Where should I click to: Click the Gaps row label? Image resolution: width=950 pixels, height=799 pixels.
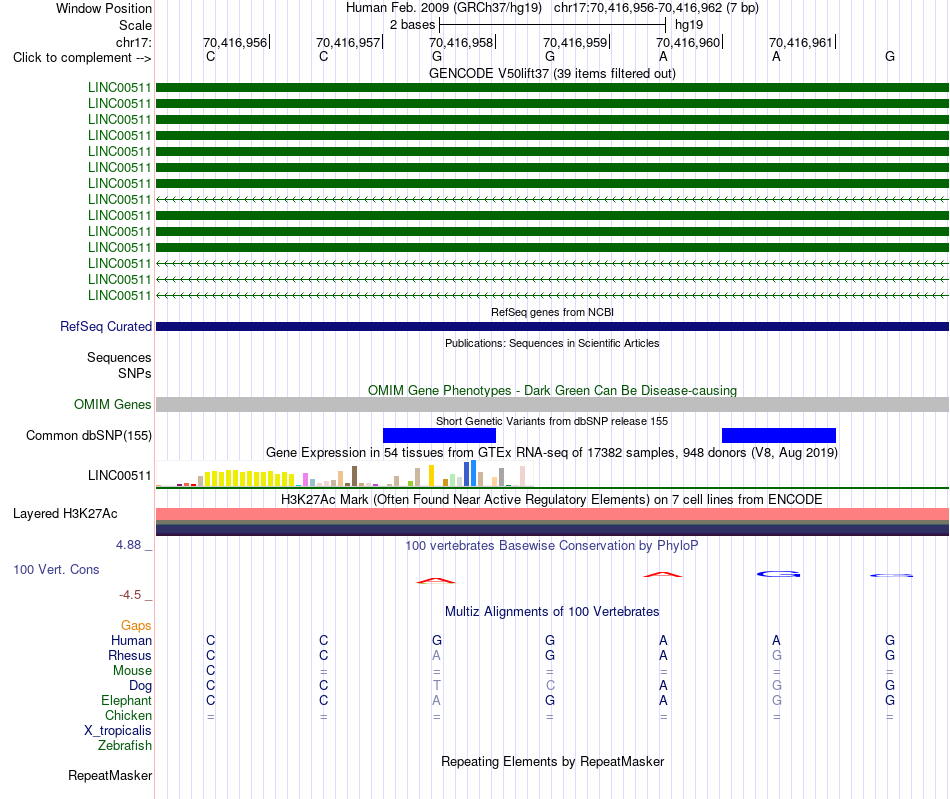pyautogui.click(x=136, y=625)
